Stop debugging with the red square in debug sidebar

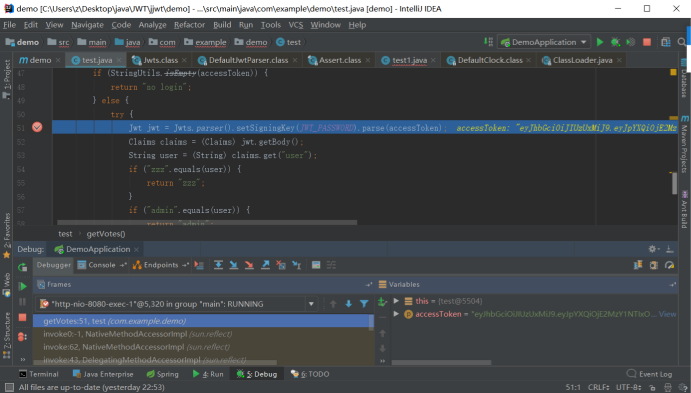[22, 318]
